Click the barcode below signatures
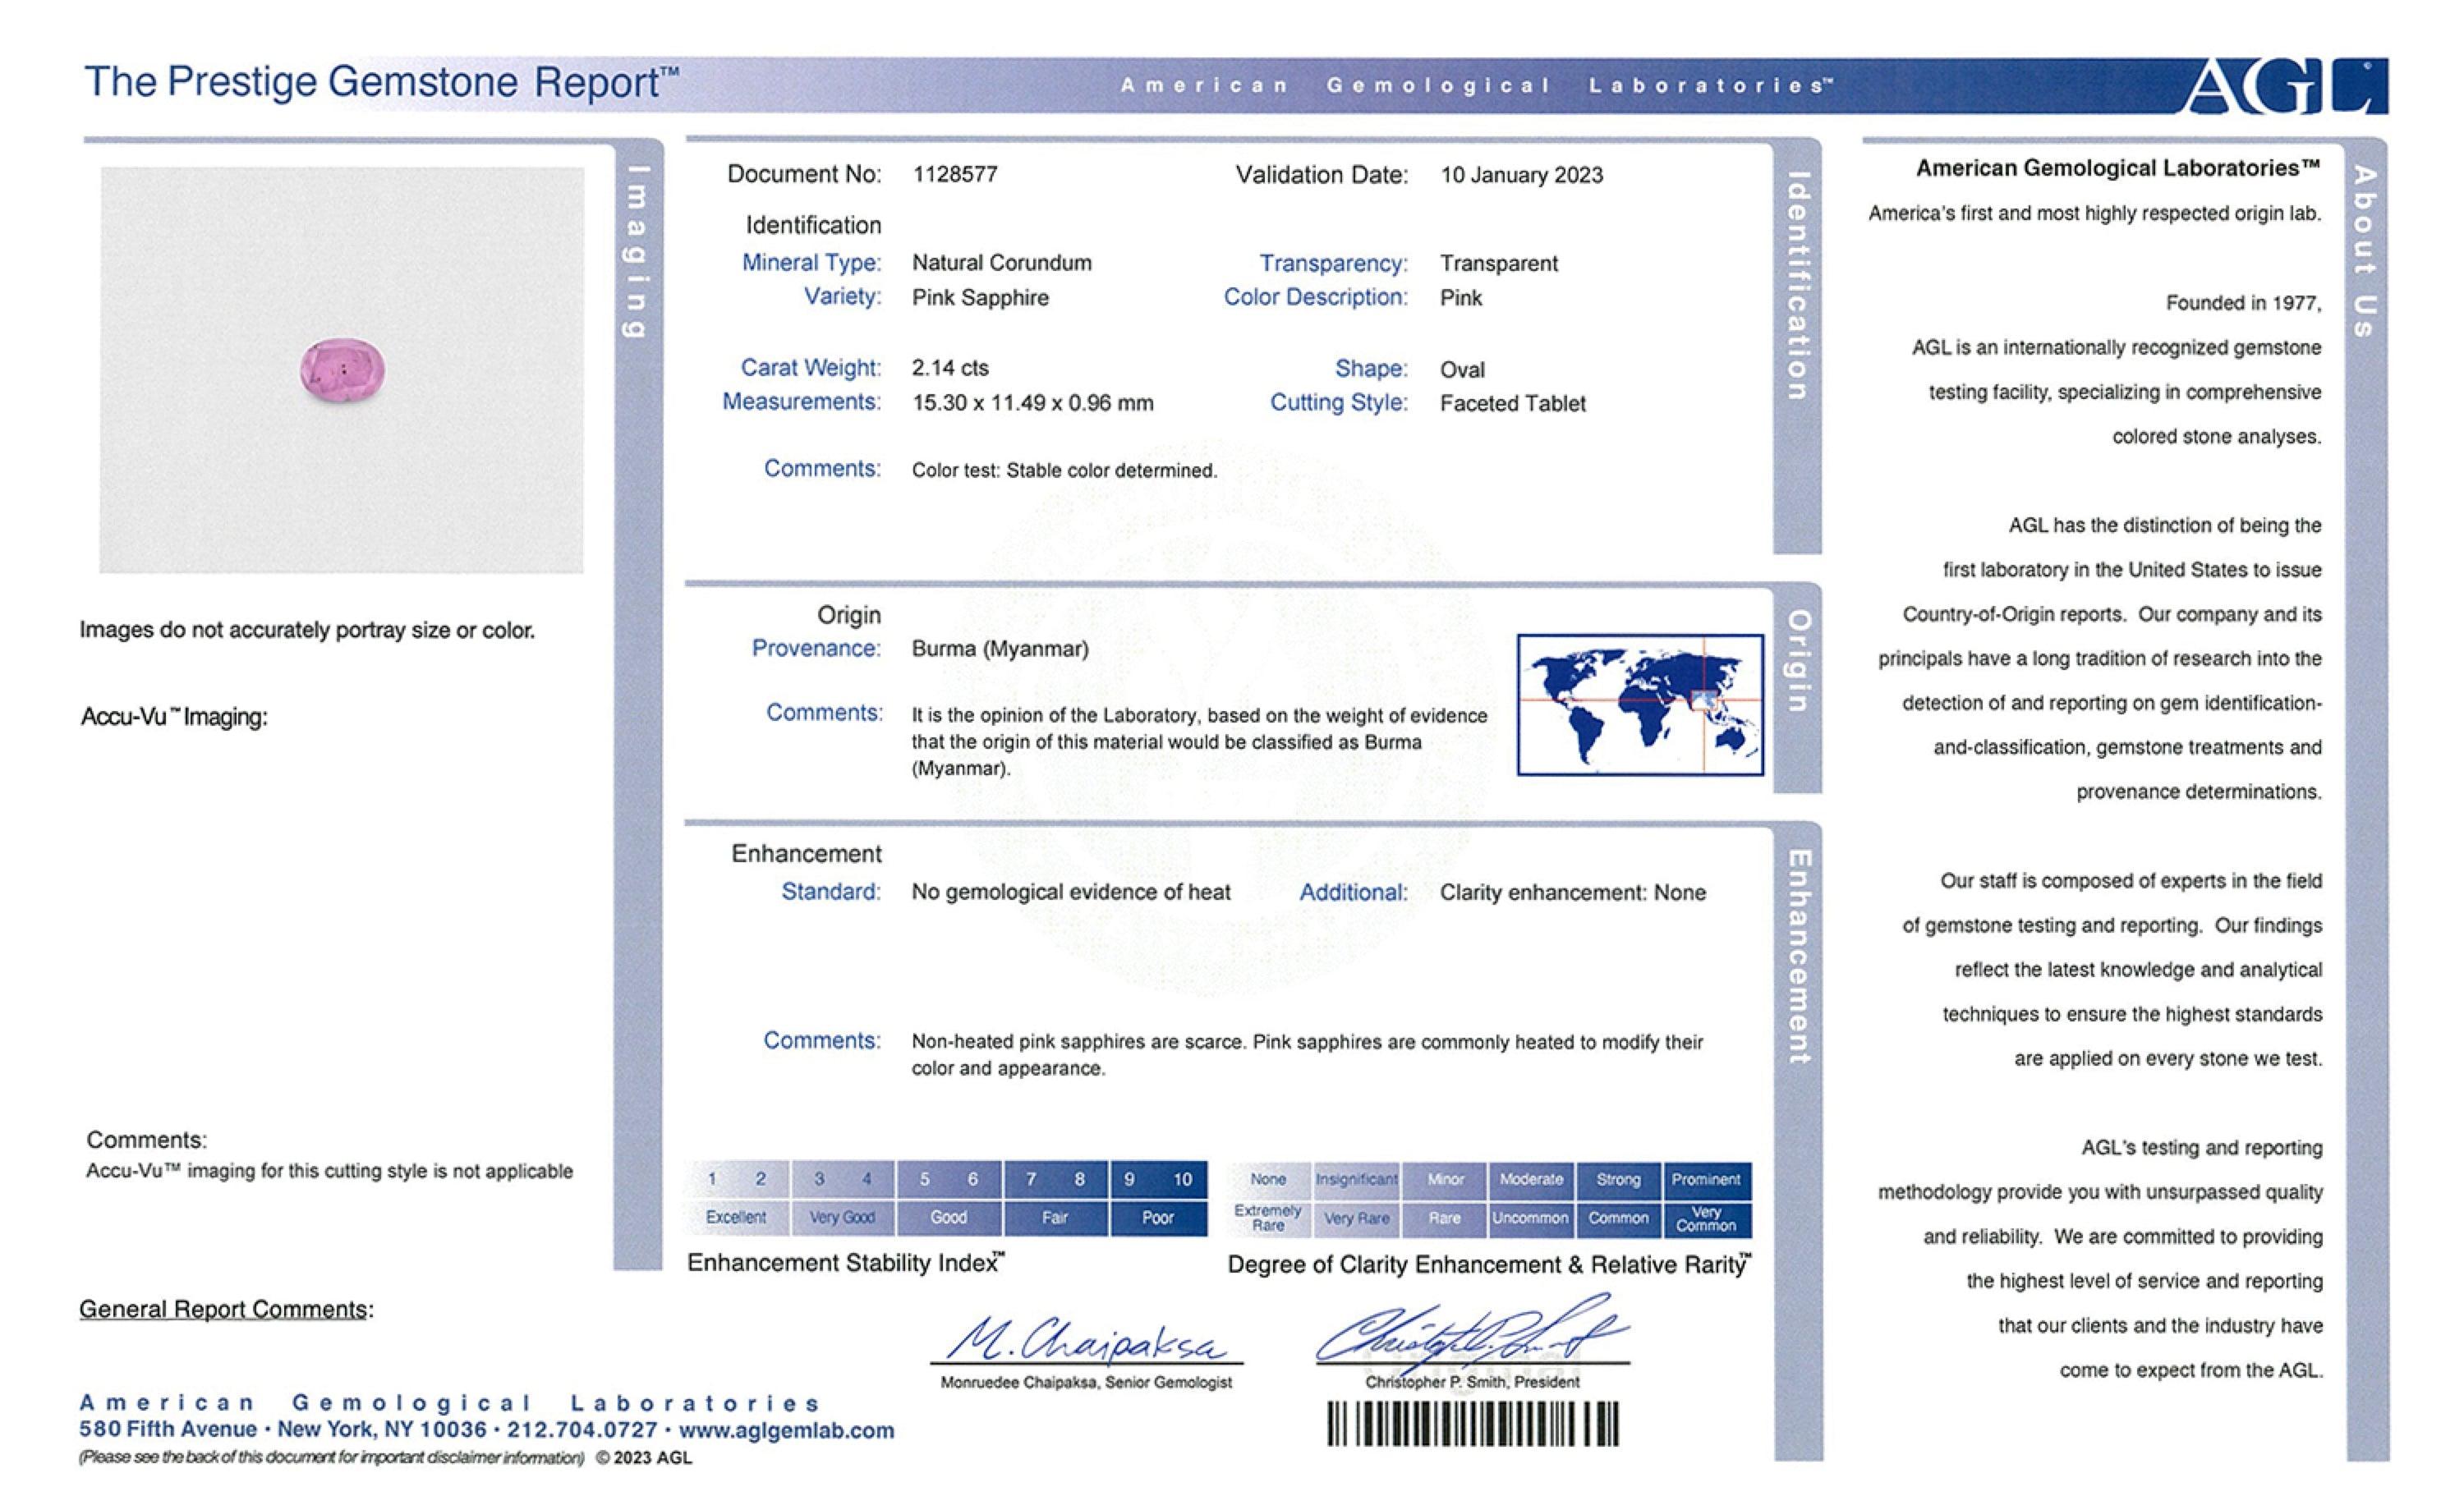This screenshot has width=2464, height=1496. (x=1472, y=1424)
